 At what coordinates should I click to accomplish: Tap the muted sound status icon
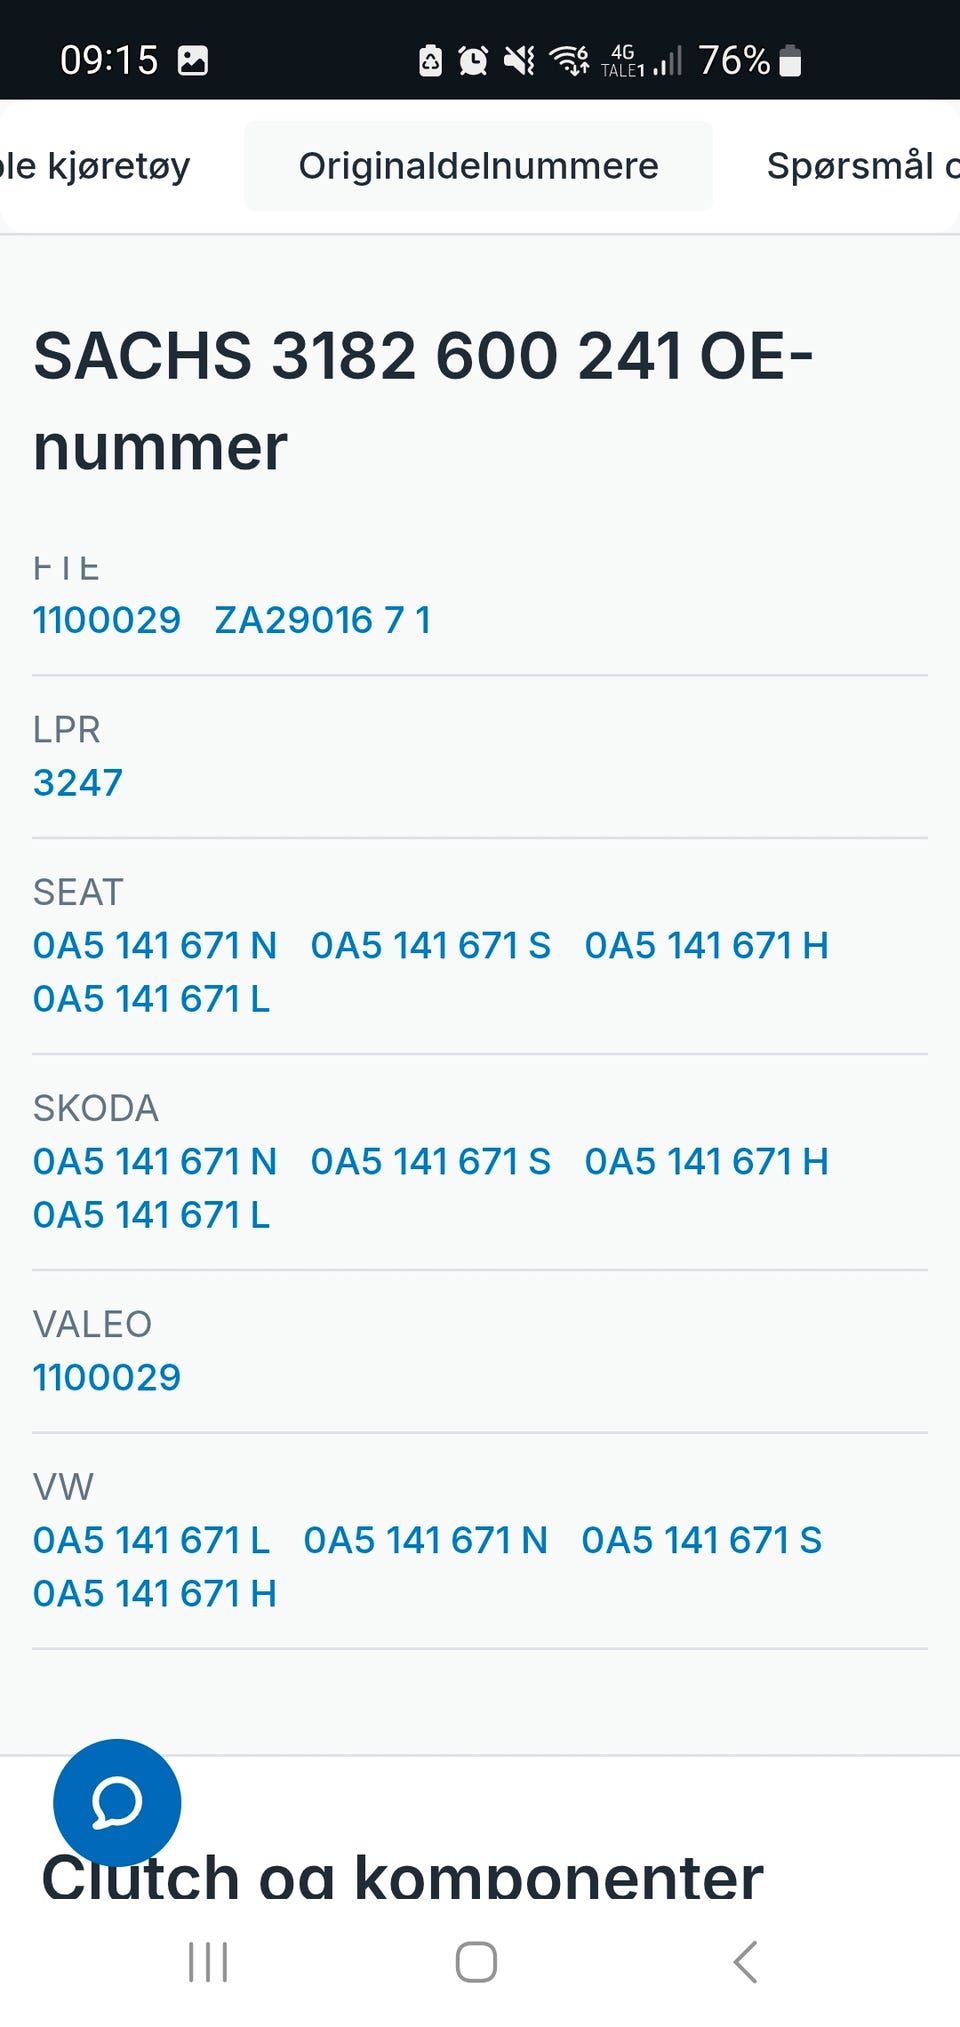coord(519,61)
